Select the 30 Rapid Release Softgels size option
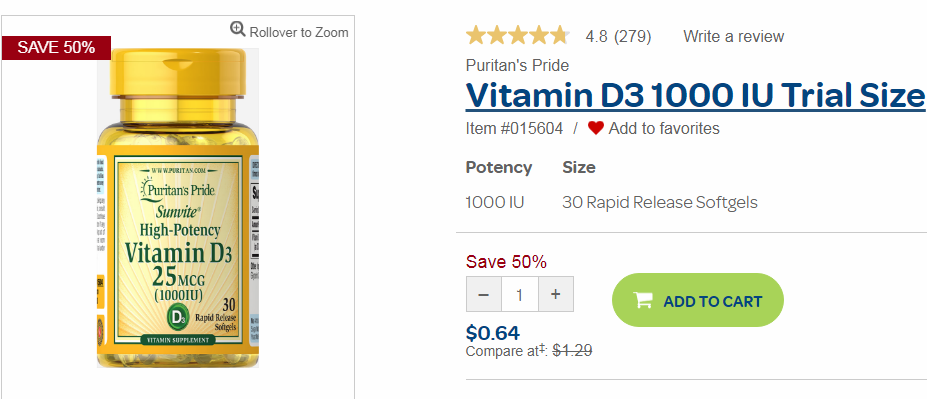The height and width of the screenshot is (399, 927). [x=660, y=203]
